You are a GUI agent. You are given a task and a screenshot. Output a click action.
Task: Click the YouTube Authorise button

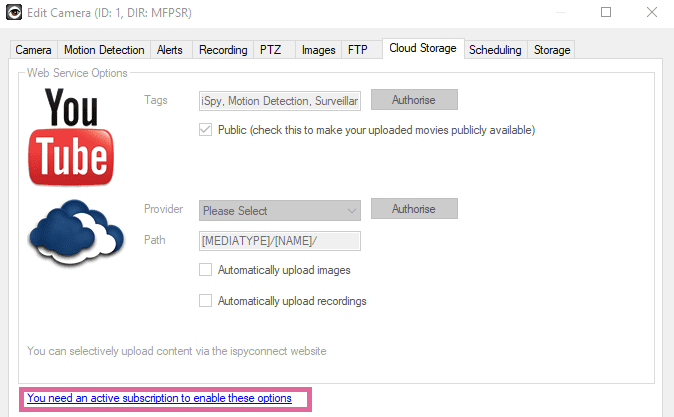[414, 100]
